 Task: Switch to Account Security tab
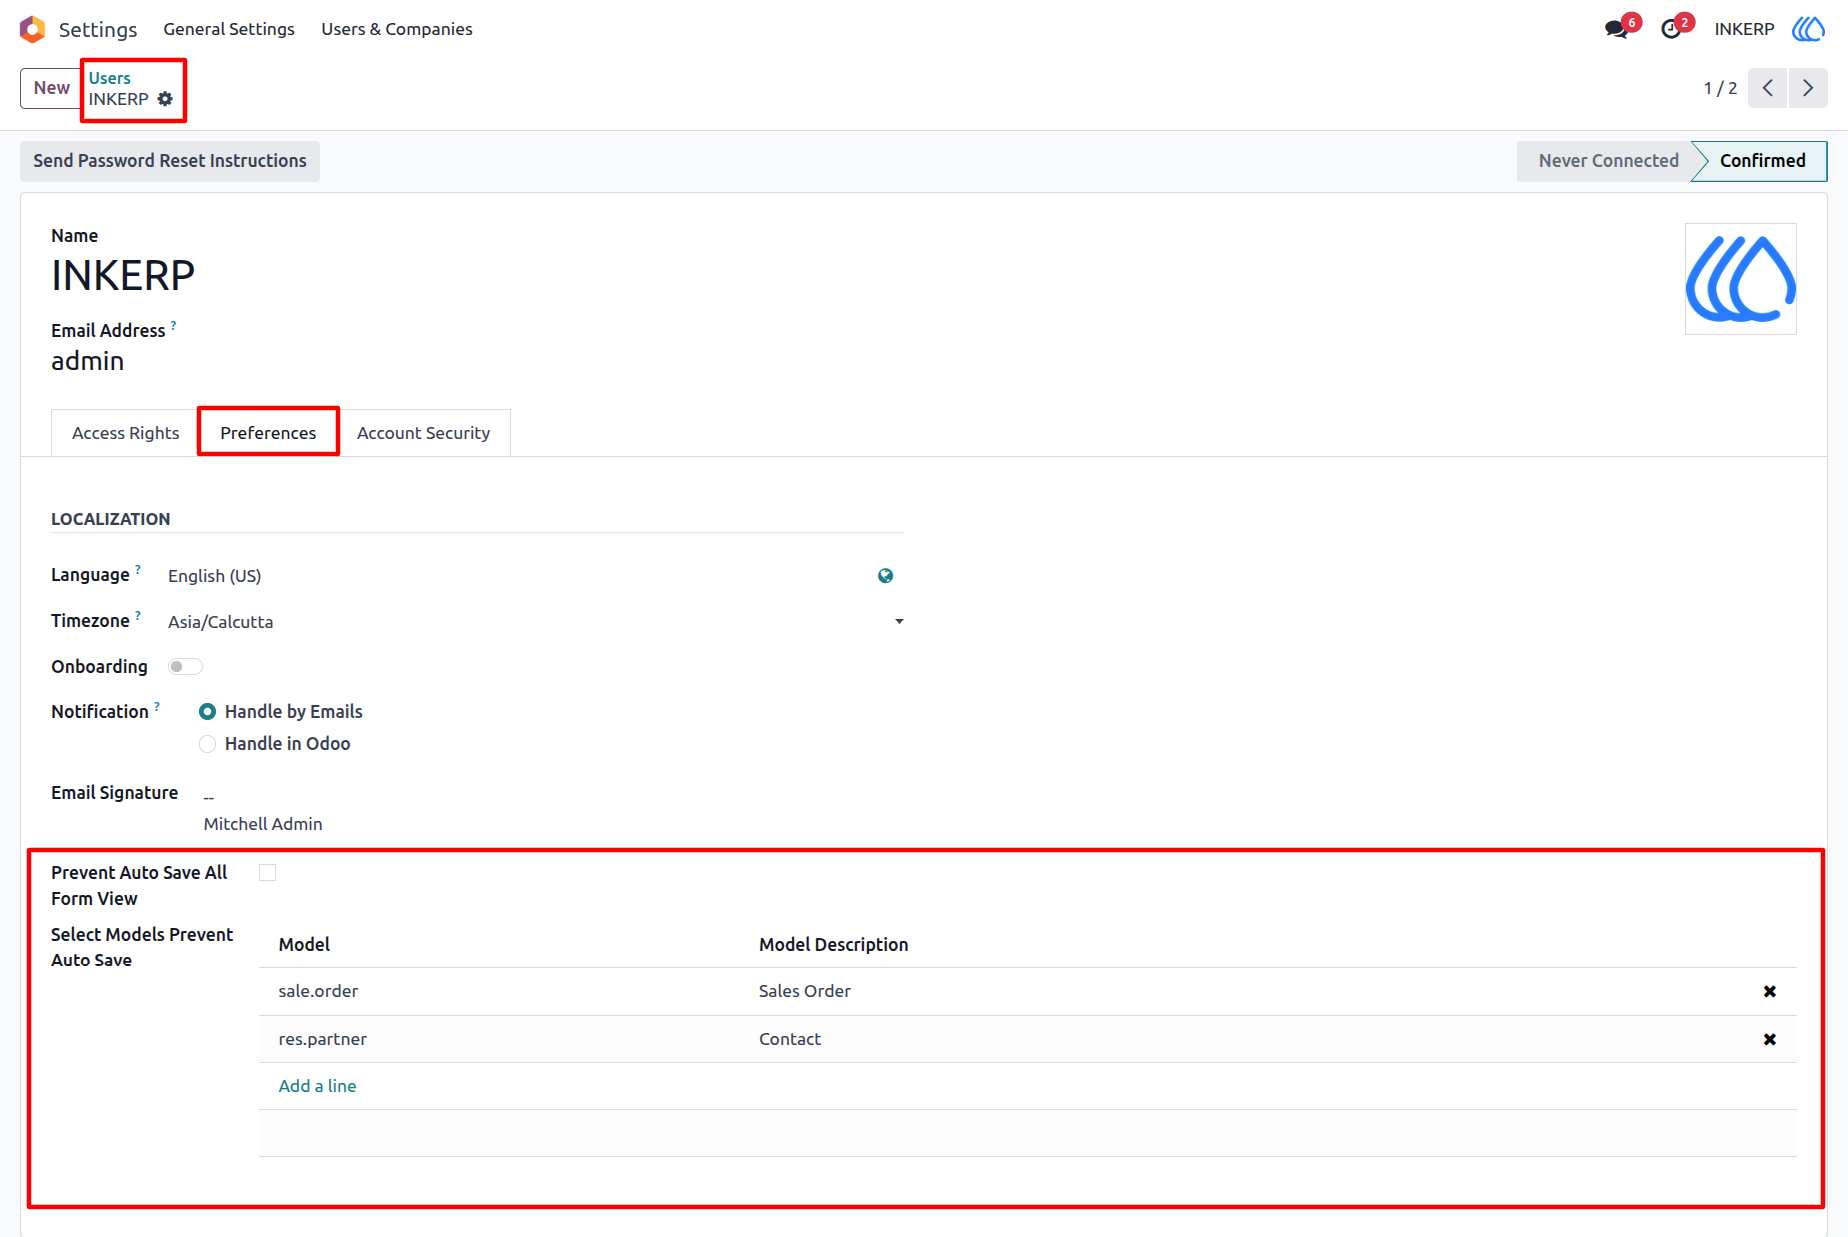(423, 433)
